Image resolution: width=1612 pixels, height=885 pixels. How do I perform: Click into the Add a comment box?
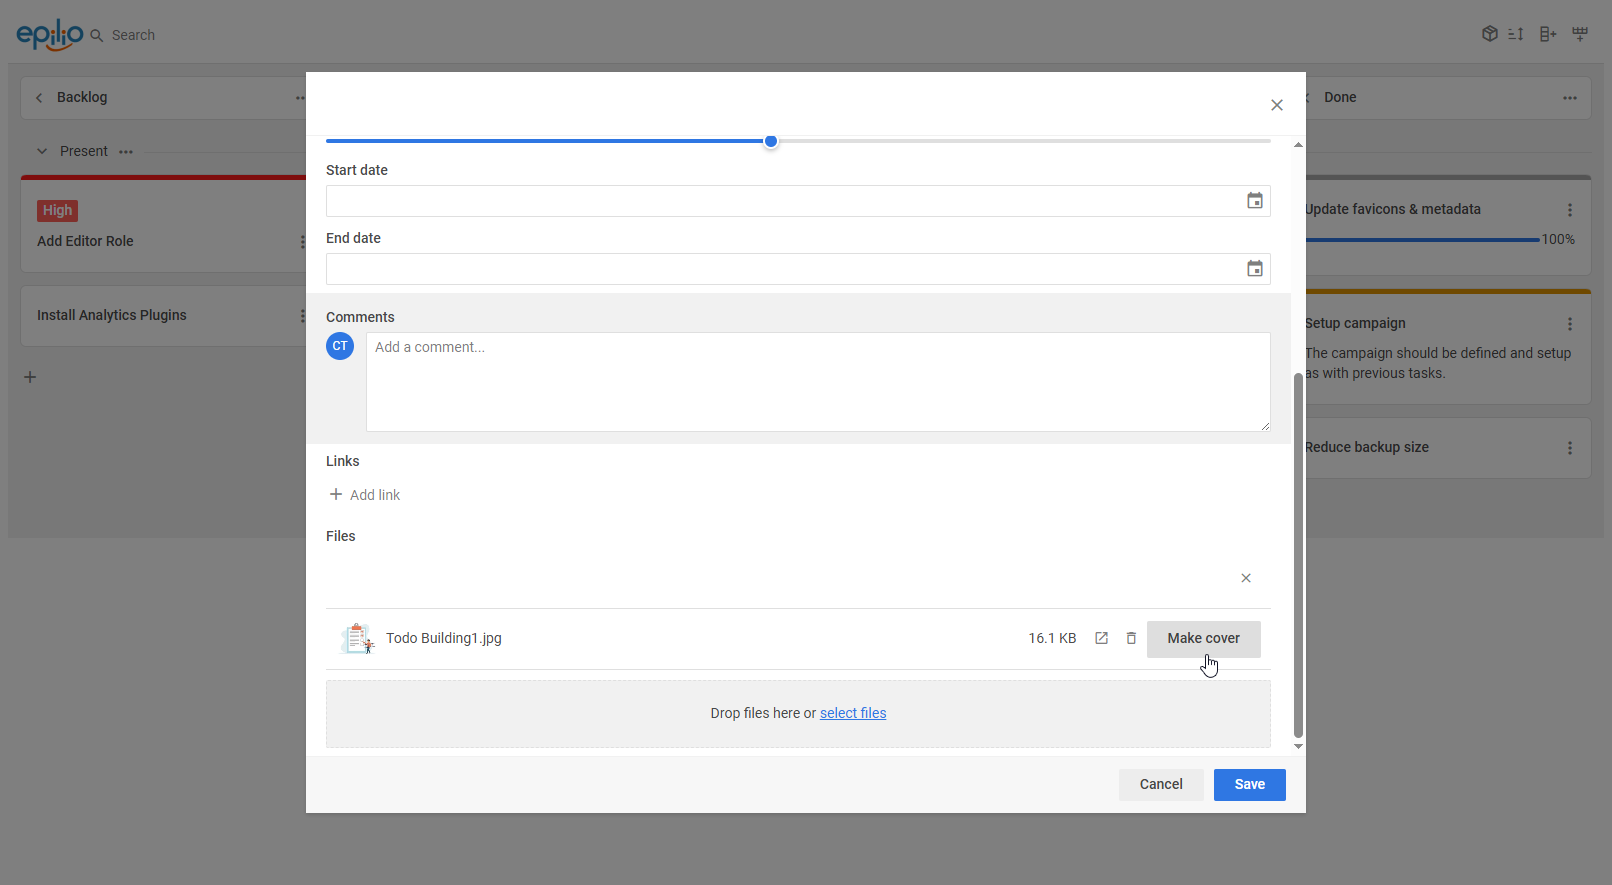(817, 382)
